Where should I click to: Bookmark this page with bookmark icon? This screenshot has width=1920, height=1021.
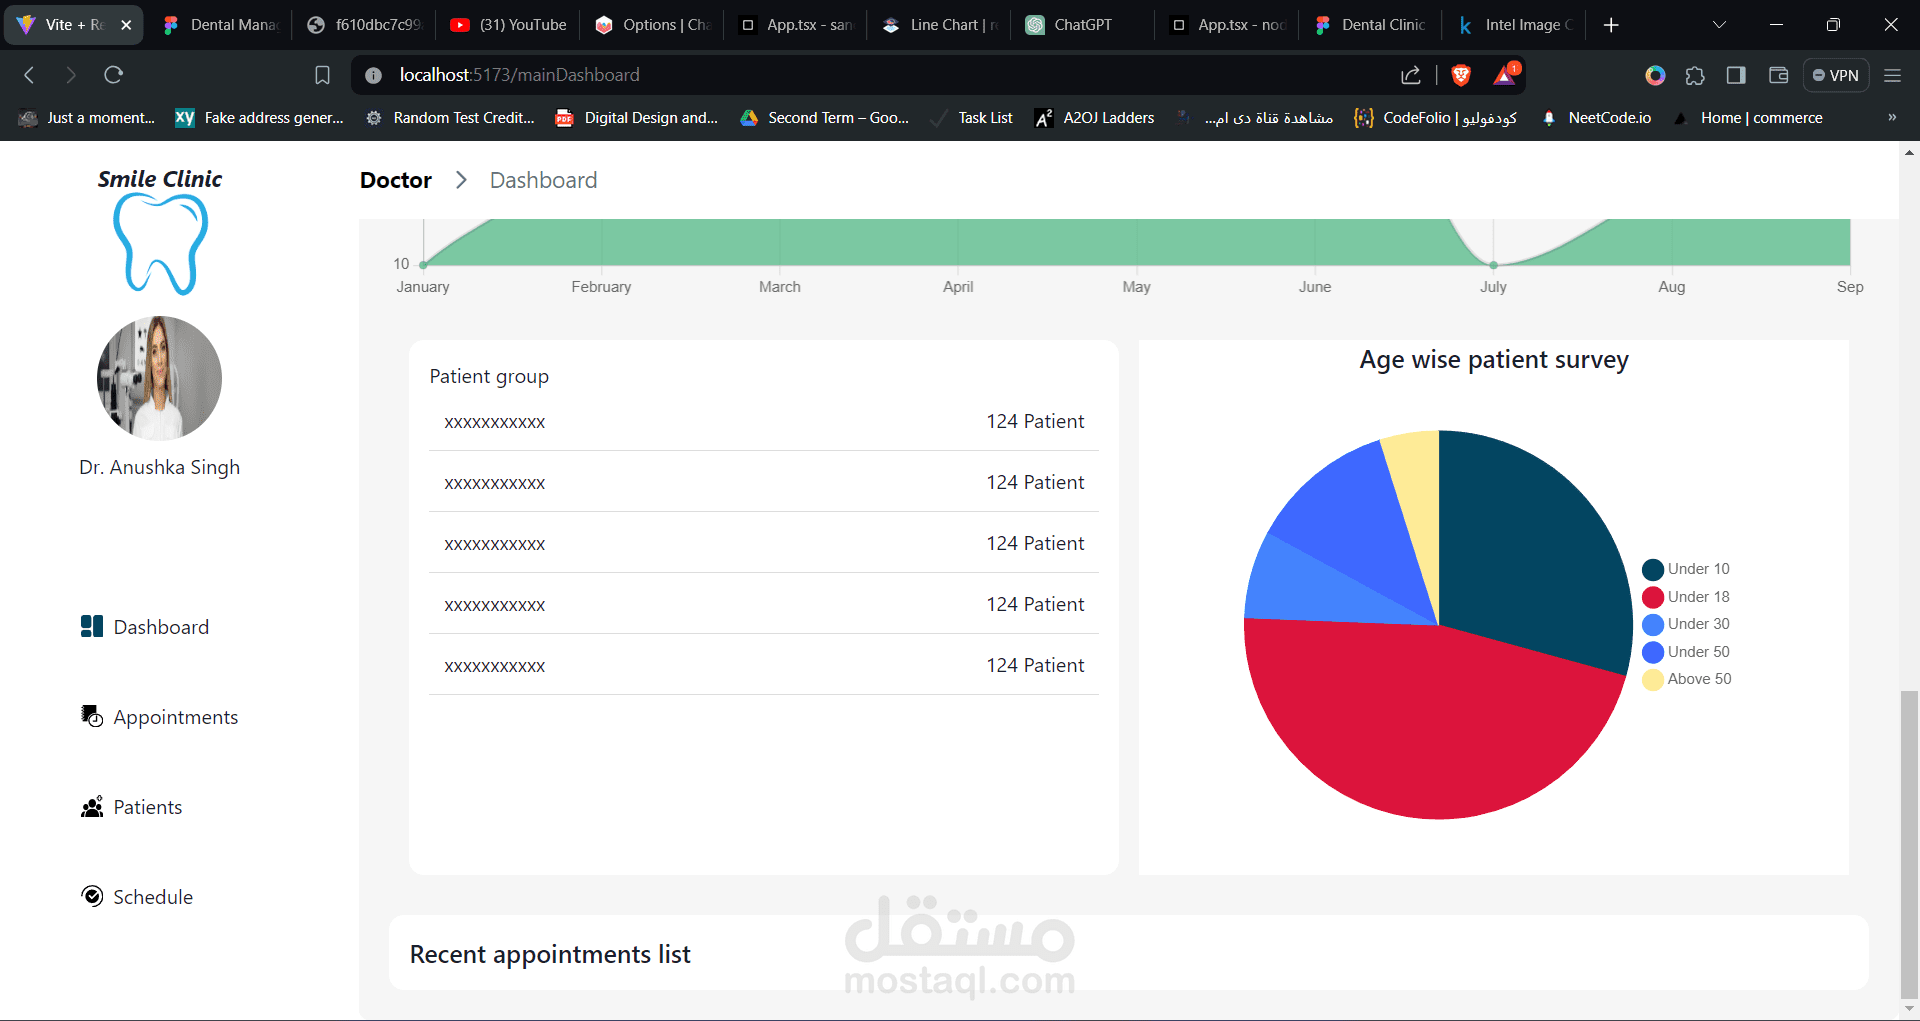tap(322, 75)
